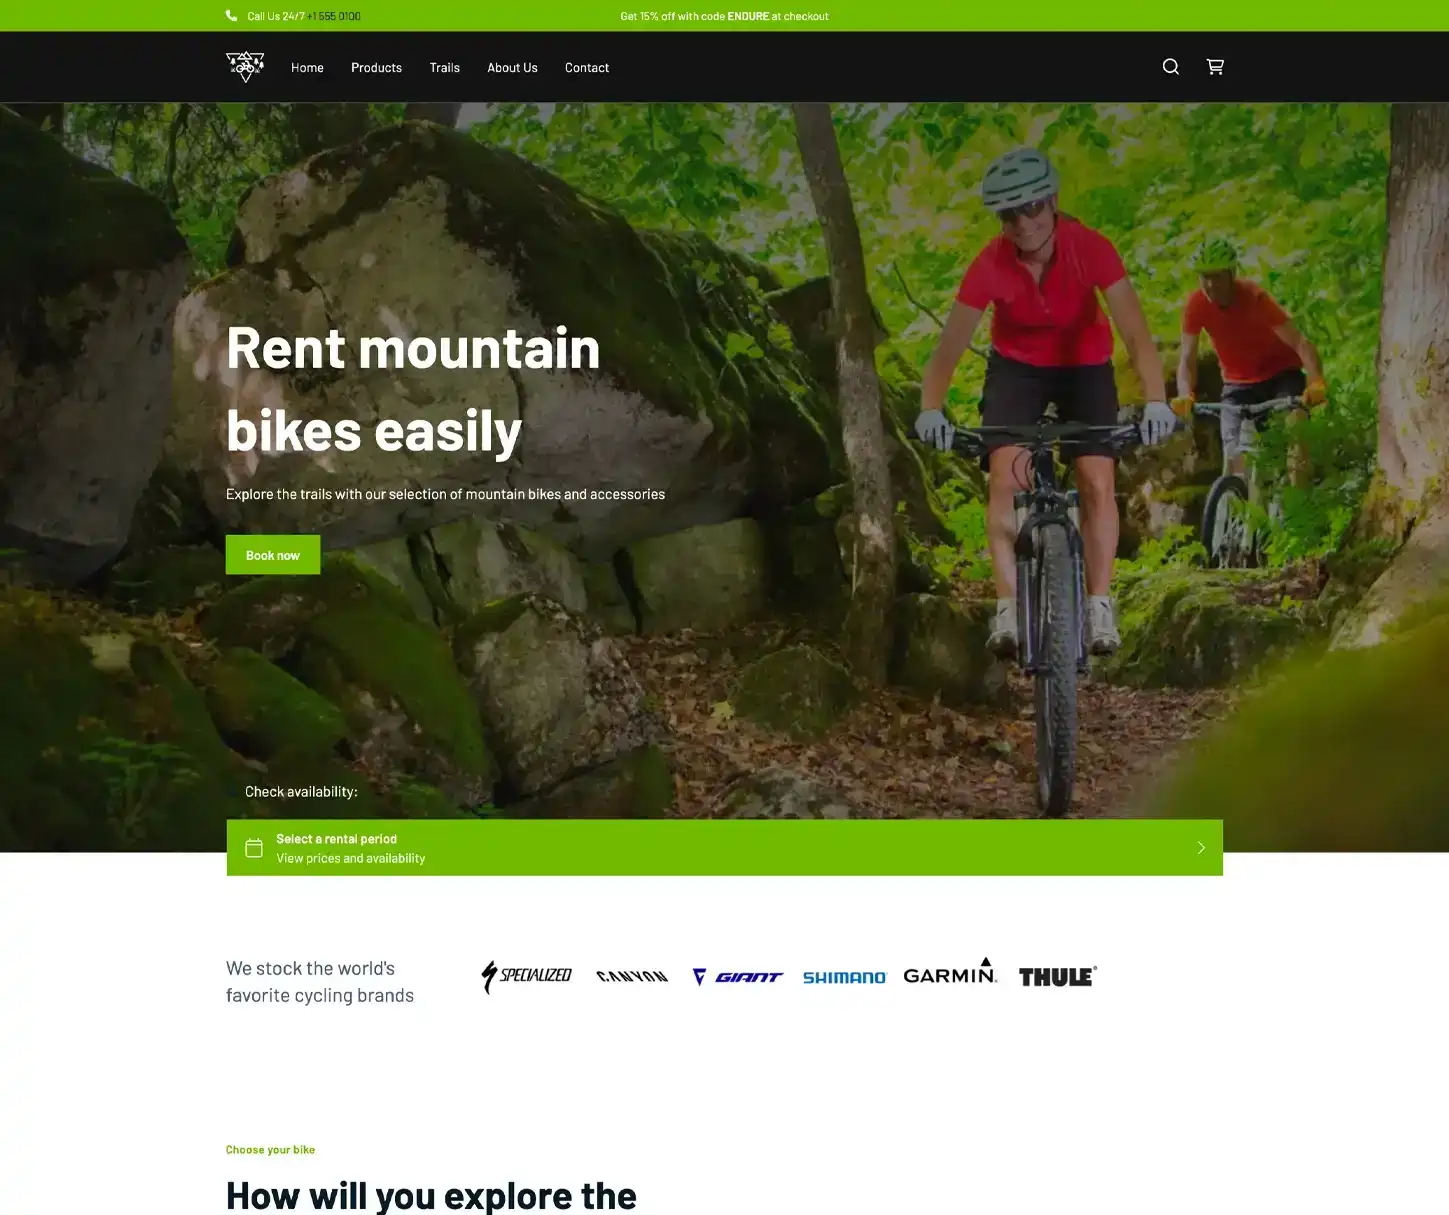Open the search magnifier icon

coord(1170,67)
